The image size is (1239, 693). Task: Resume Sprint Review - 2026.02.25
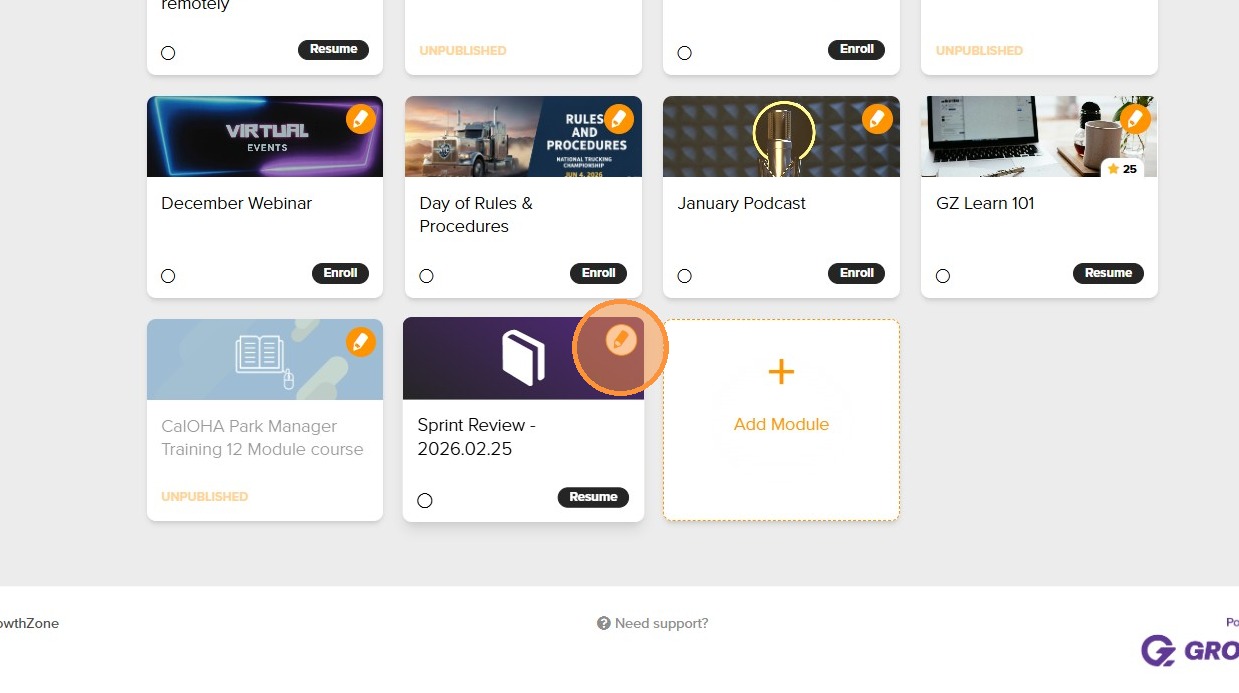click(593, 497)
